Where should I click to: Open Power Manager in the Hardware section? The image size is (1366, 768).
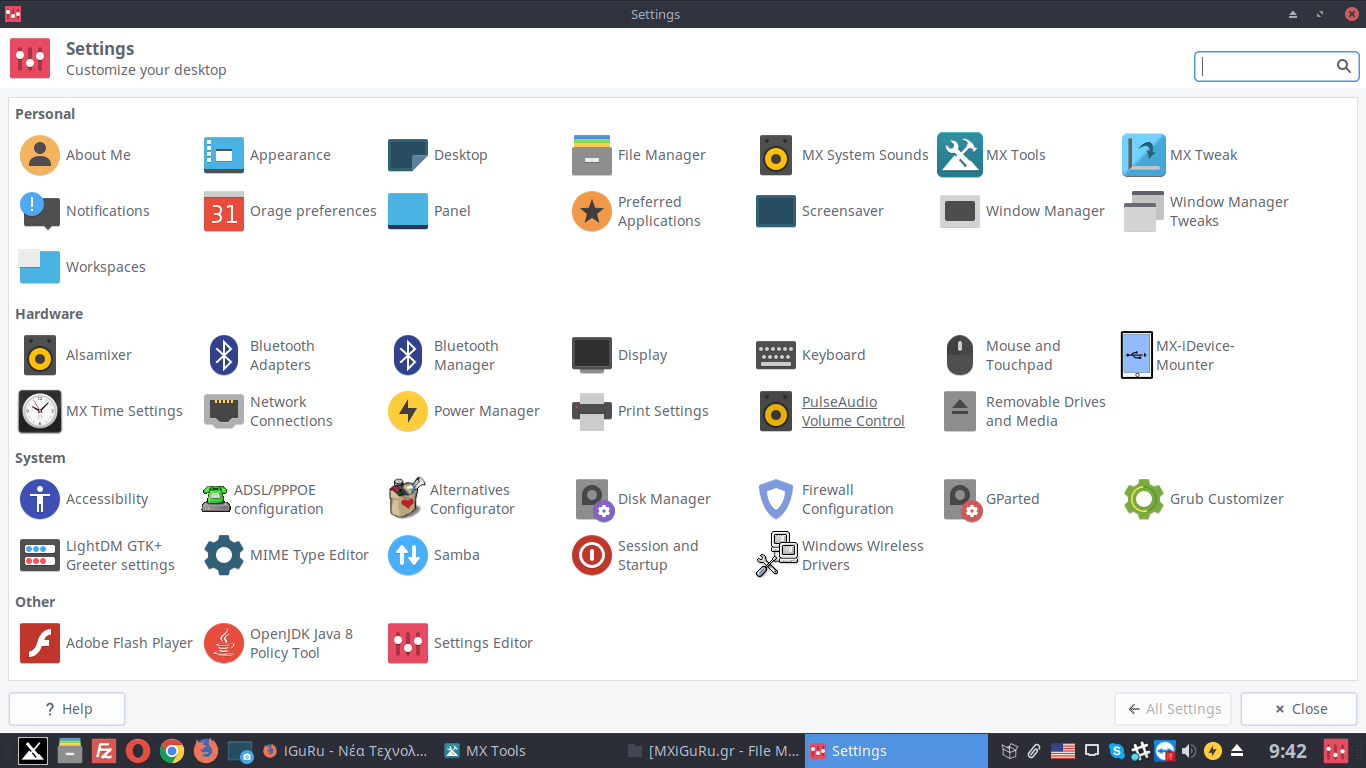pyautogui.click(x=464, y=411)
